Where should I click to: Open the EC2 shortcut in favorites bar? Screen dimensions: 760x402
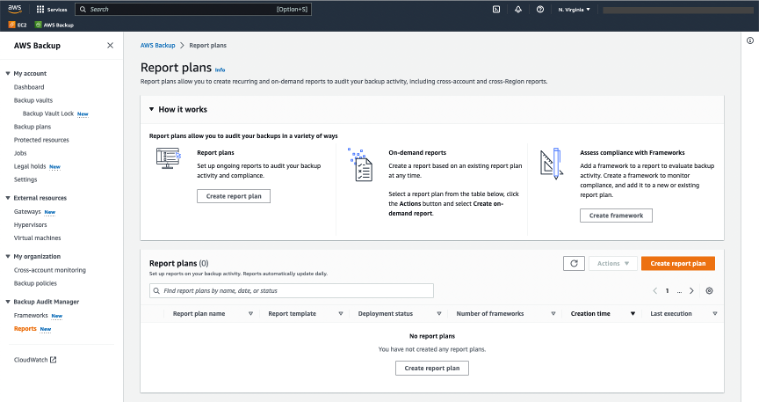click(17, 25)
